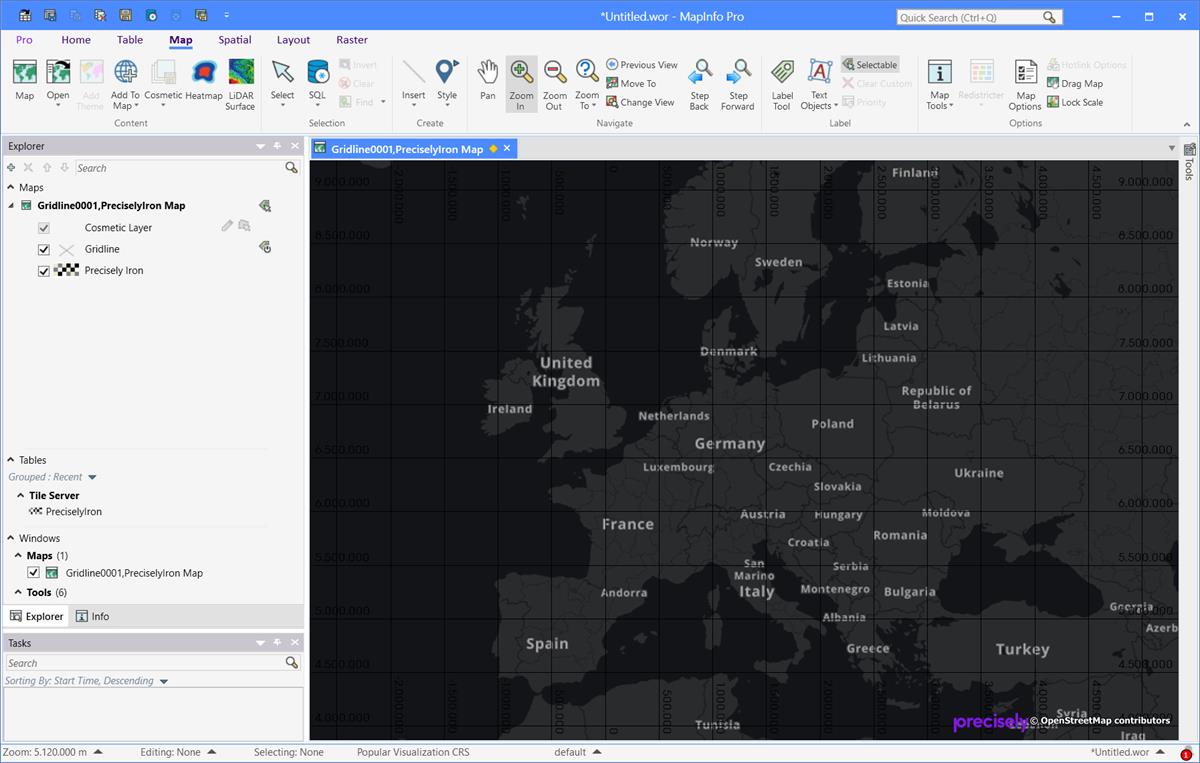The image size is (1200, 763).
Task: Switch to the Spatial ribbon tab
Action: (234, 40)
